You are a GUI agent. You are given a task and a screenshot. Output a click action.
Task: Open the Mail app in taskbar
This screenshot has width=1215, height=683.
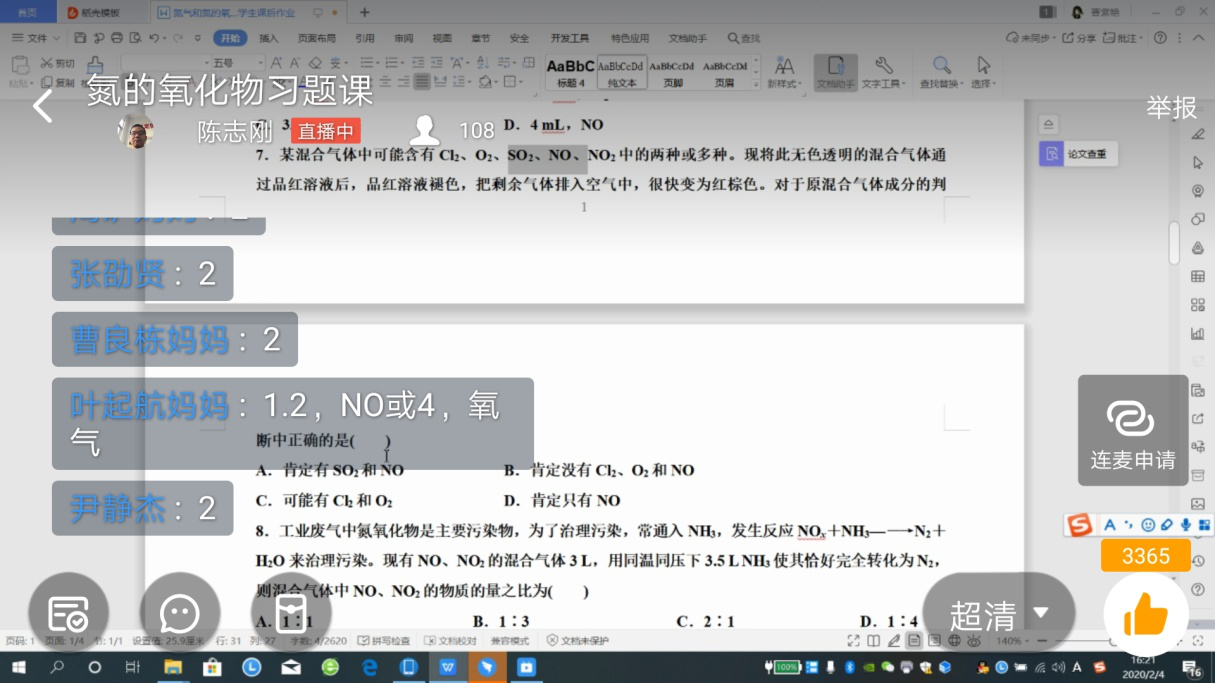[291, 667]
